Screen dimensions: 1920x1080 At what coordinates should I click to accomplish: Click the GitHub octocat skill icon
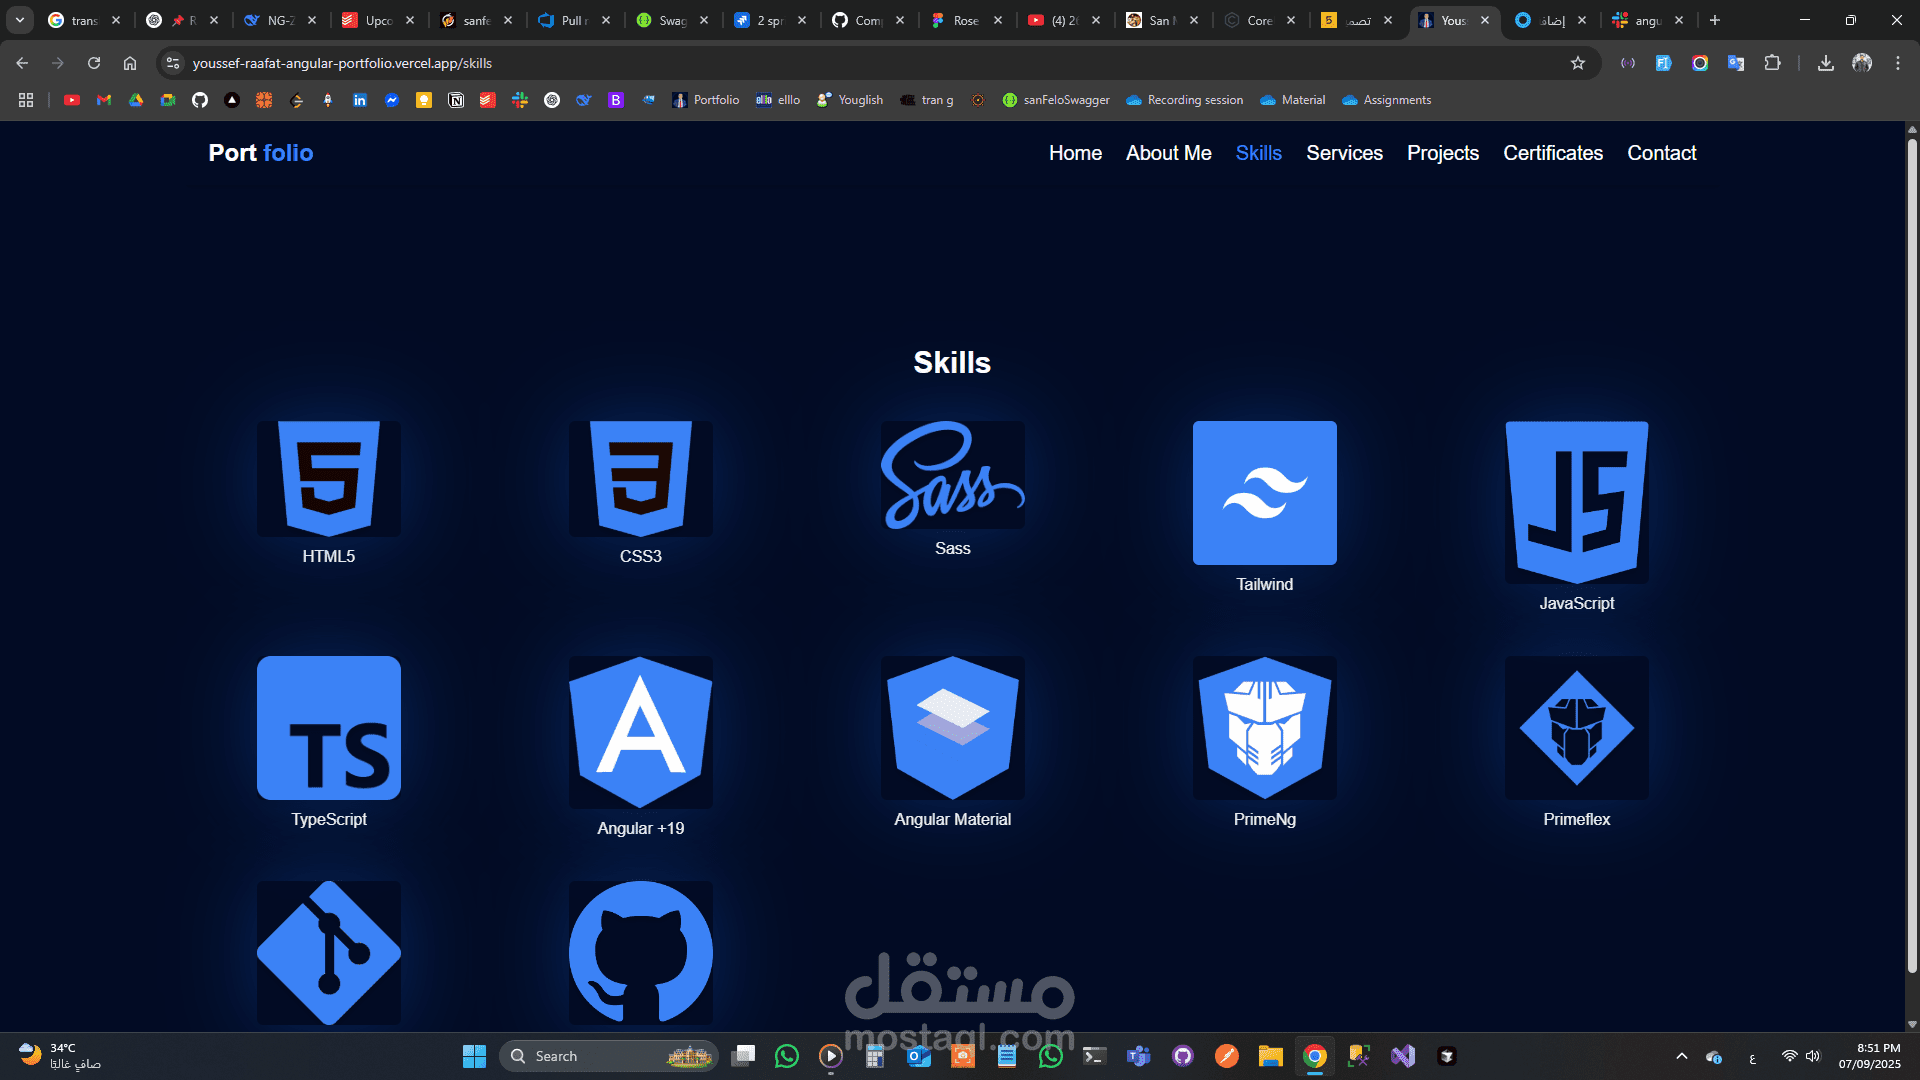[x=641, y=953]
